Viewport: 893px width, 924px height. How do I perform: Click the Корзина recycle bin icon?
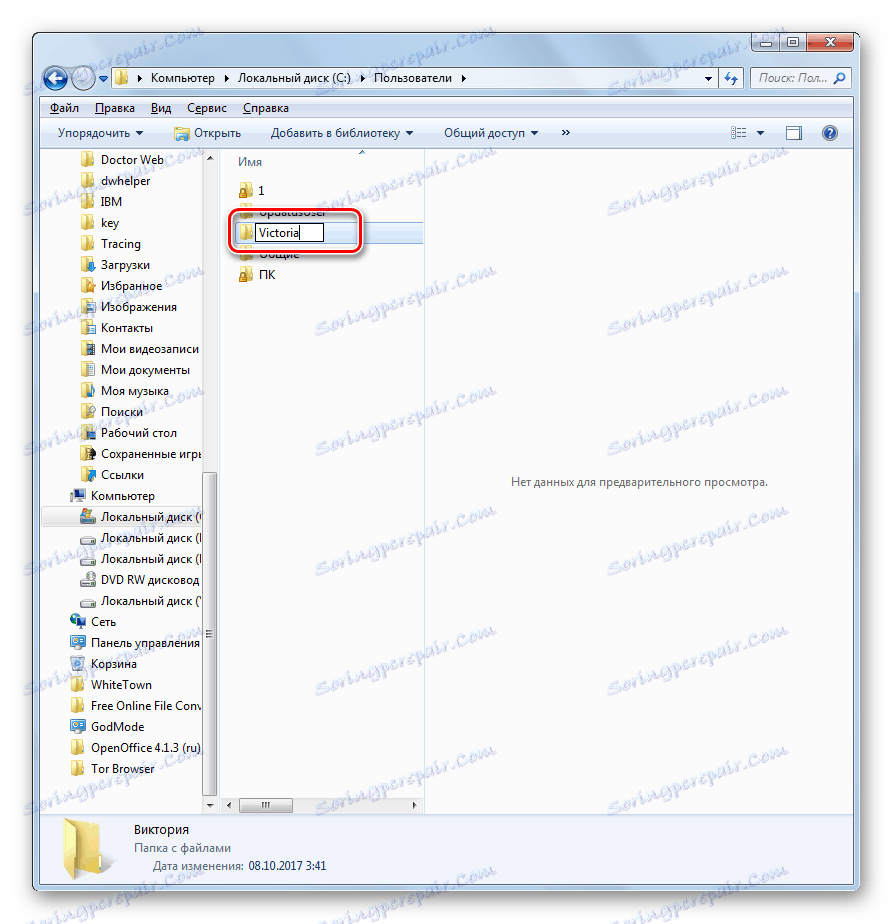coord(78,664)
